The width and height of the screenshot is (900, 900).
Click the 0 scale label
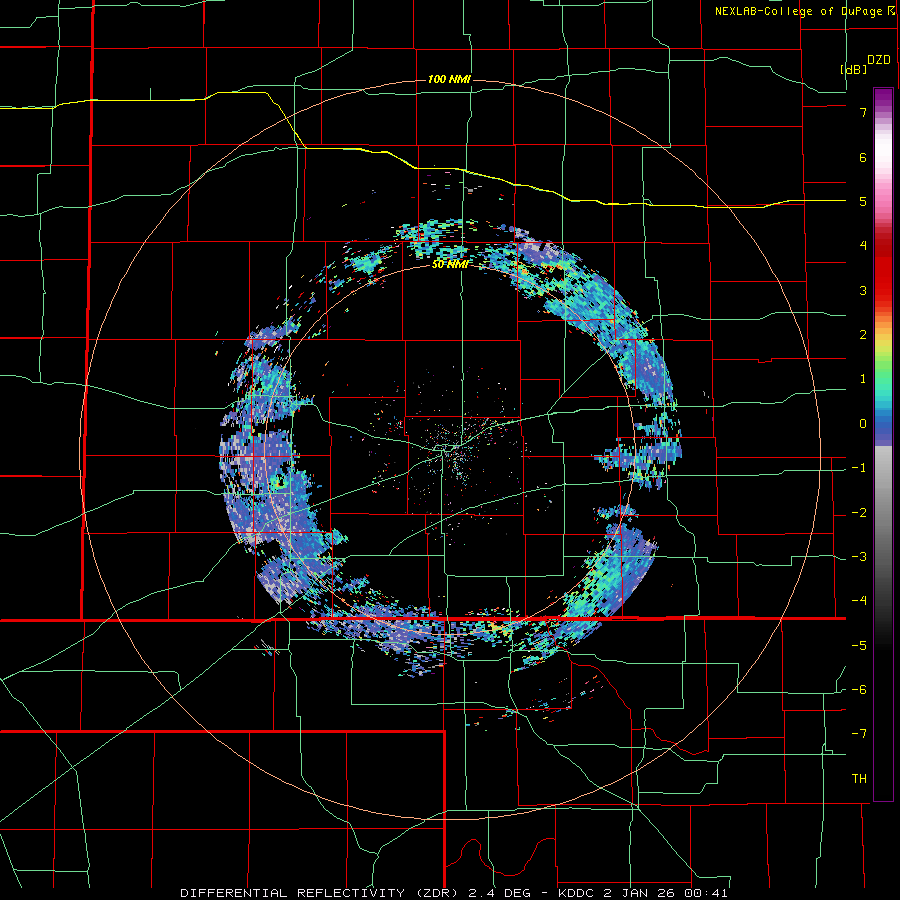point(863,424)
